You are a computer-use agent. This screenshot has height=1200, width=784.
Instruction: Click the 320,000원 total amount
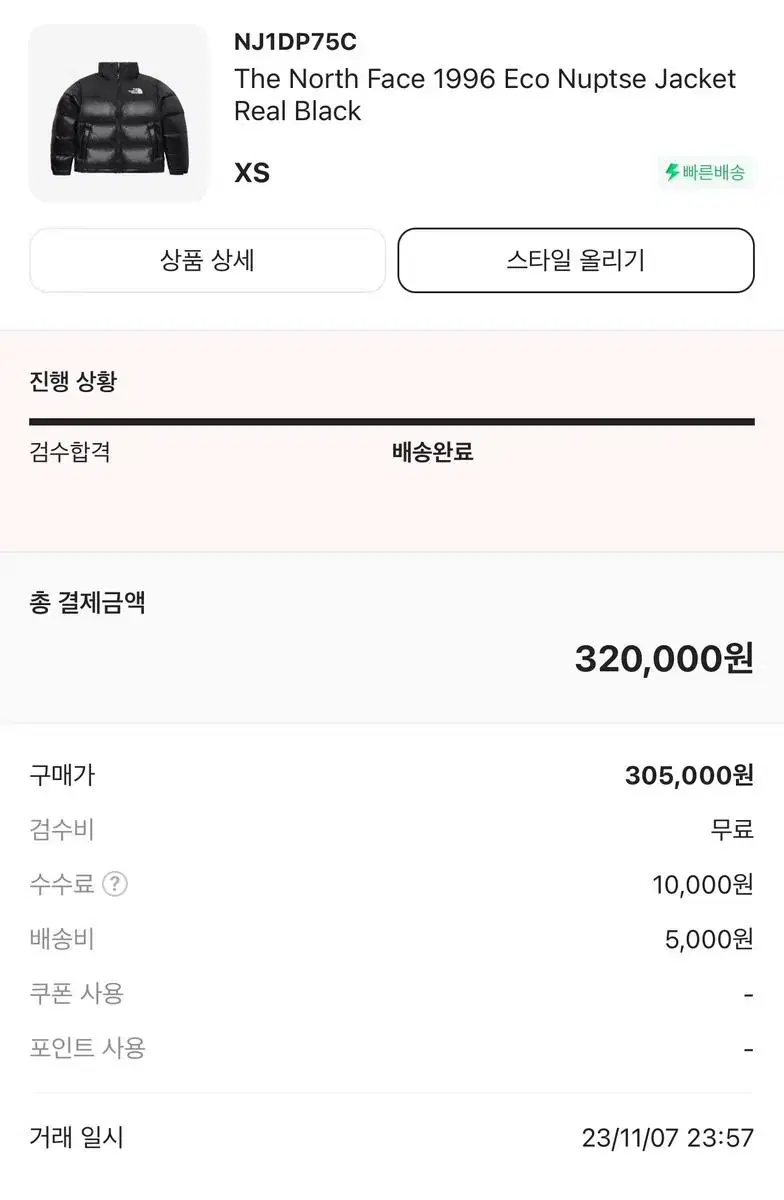click(664, 659)
